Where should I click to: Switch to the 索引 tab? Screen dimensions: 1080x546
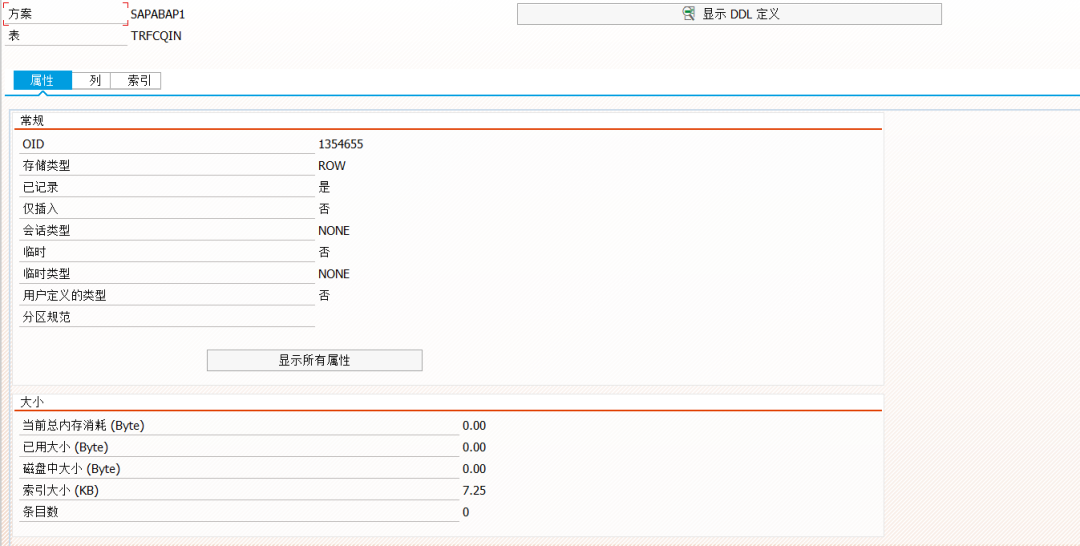[138, 81]
